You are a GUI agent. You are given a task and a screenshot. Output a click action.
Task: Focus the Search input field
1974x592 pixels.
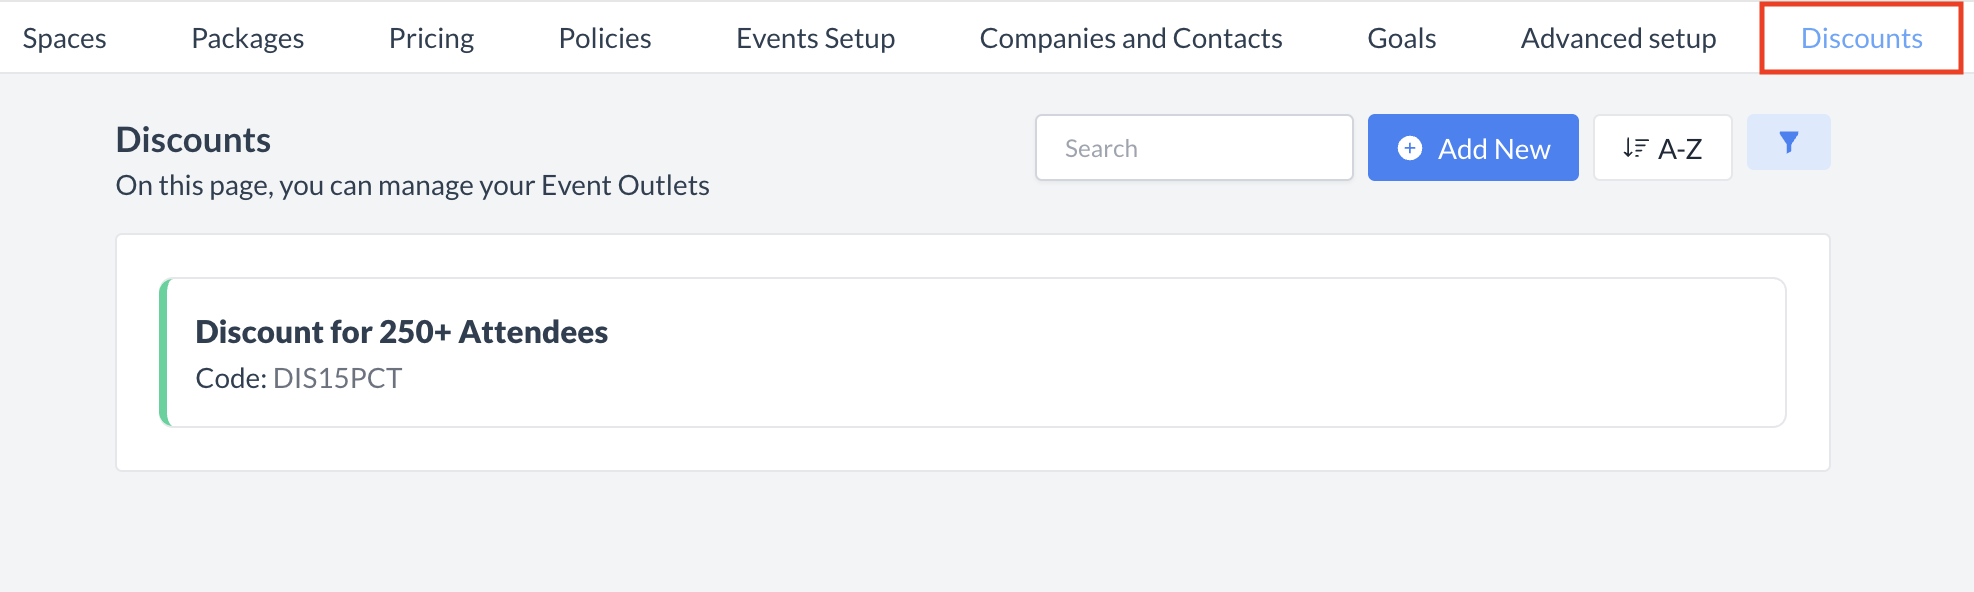click(1193, 148)
